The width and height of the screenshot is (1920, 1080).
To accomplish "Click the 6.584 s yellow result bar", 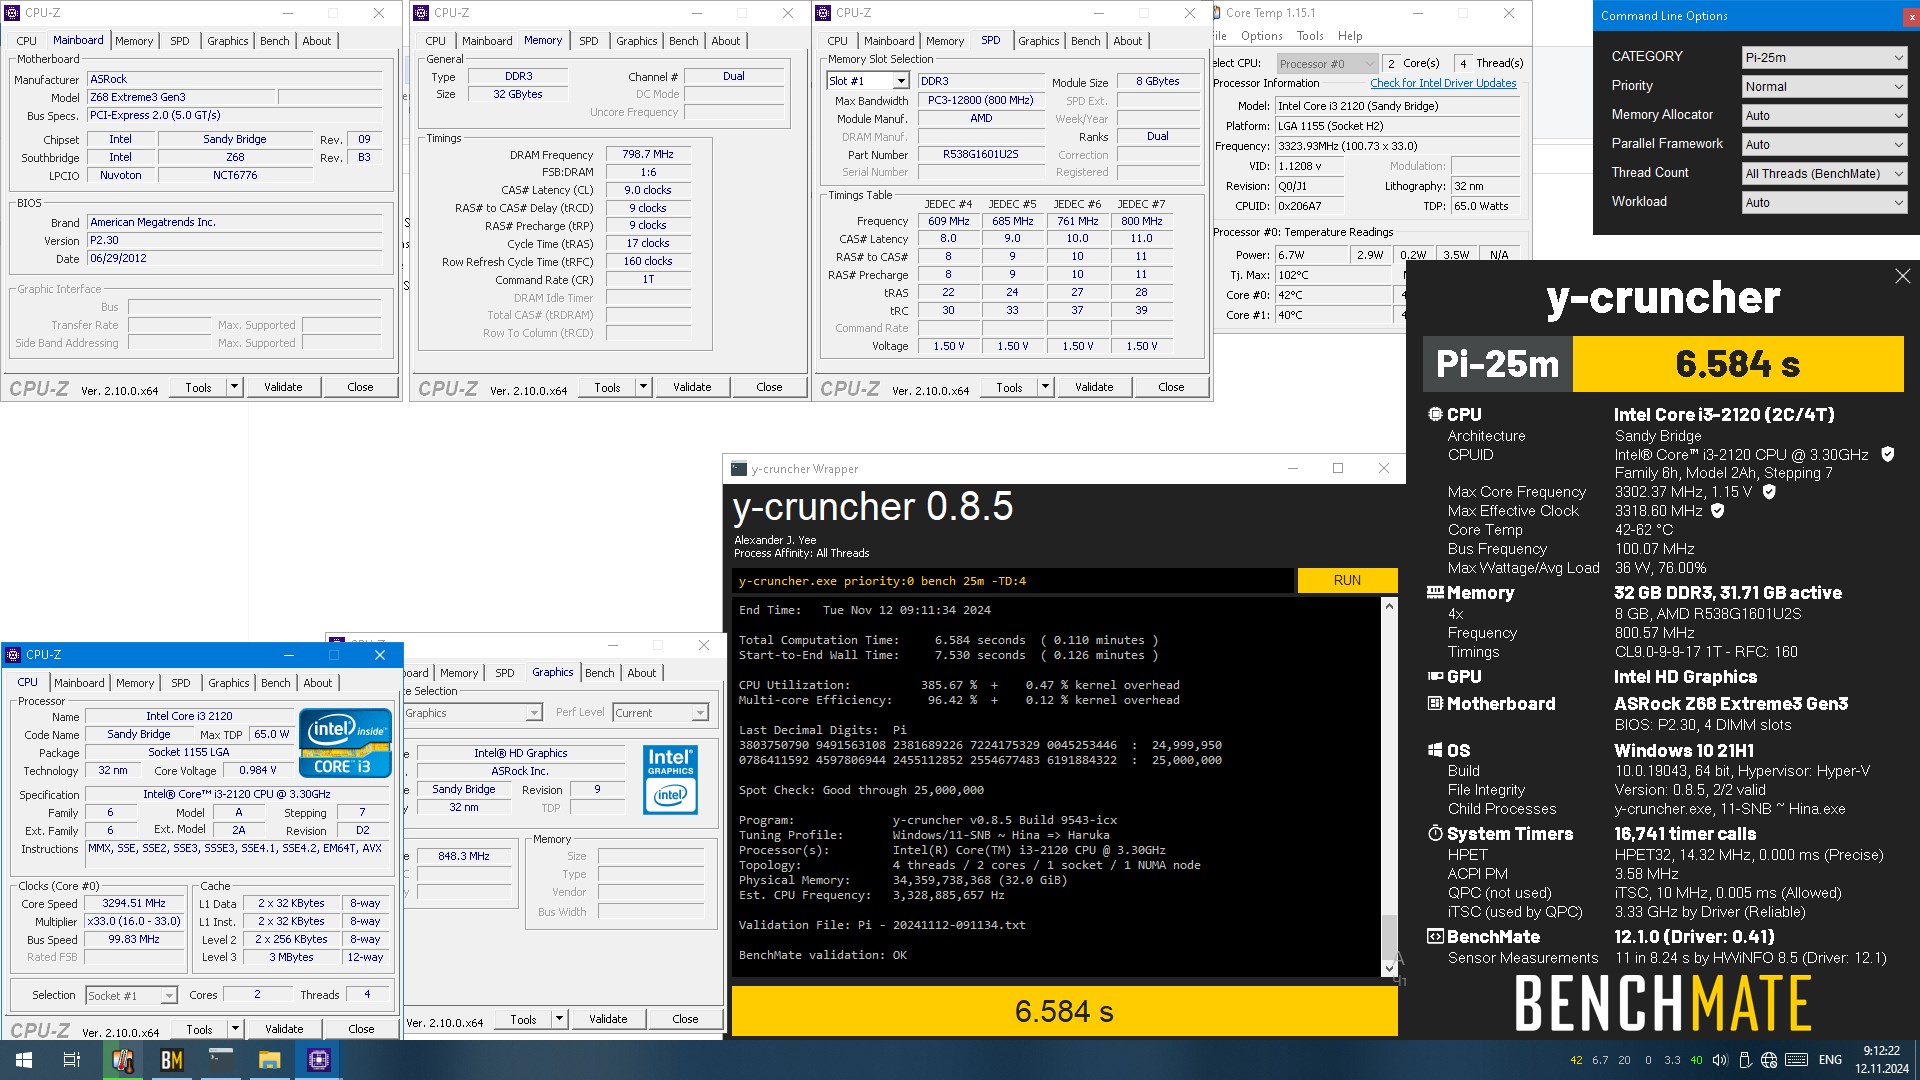I will (1064, 1011).
